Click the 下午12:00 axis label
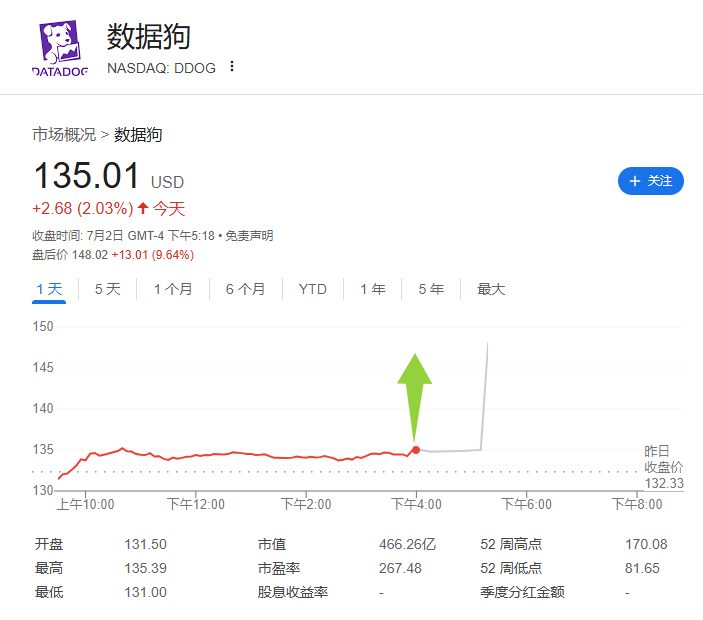The width and height of the screenshot is (703, 620). 195,504
